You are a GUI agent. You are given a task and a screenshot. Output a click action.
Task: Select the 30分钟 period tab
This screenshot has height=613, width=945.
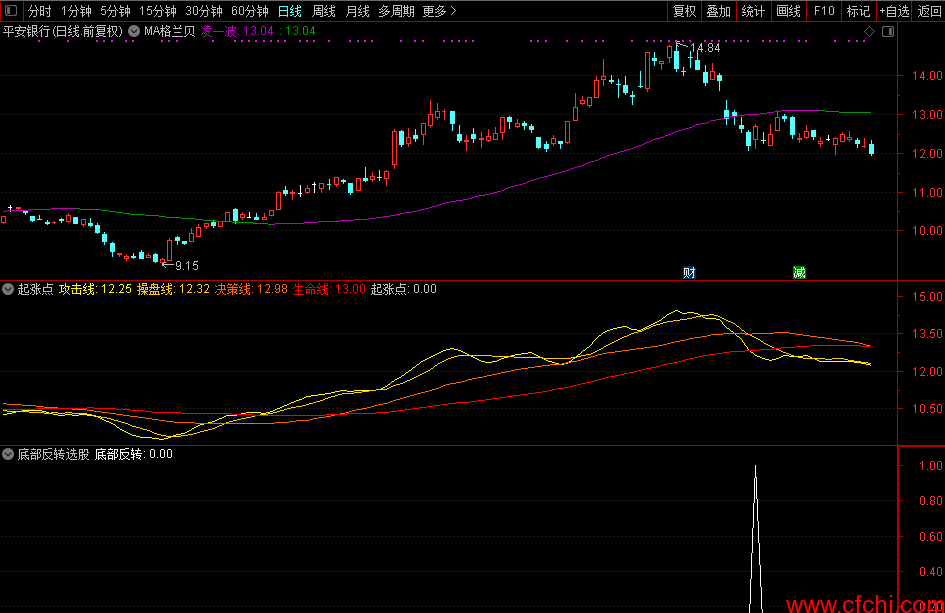click(204, 11)
